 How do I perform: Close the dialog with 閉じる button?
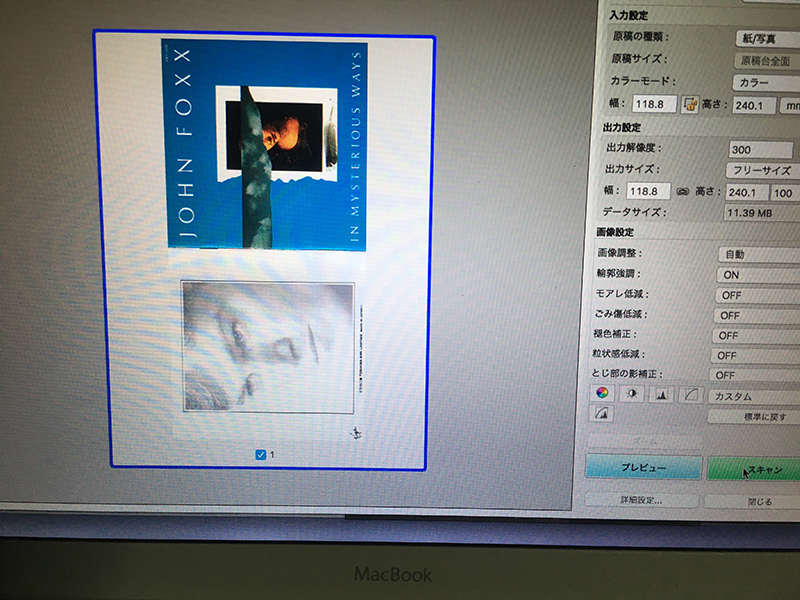point(753,502)
